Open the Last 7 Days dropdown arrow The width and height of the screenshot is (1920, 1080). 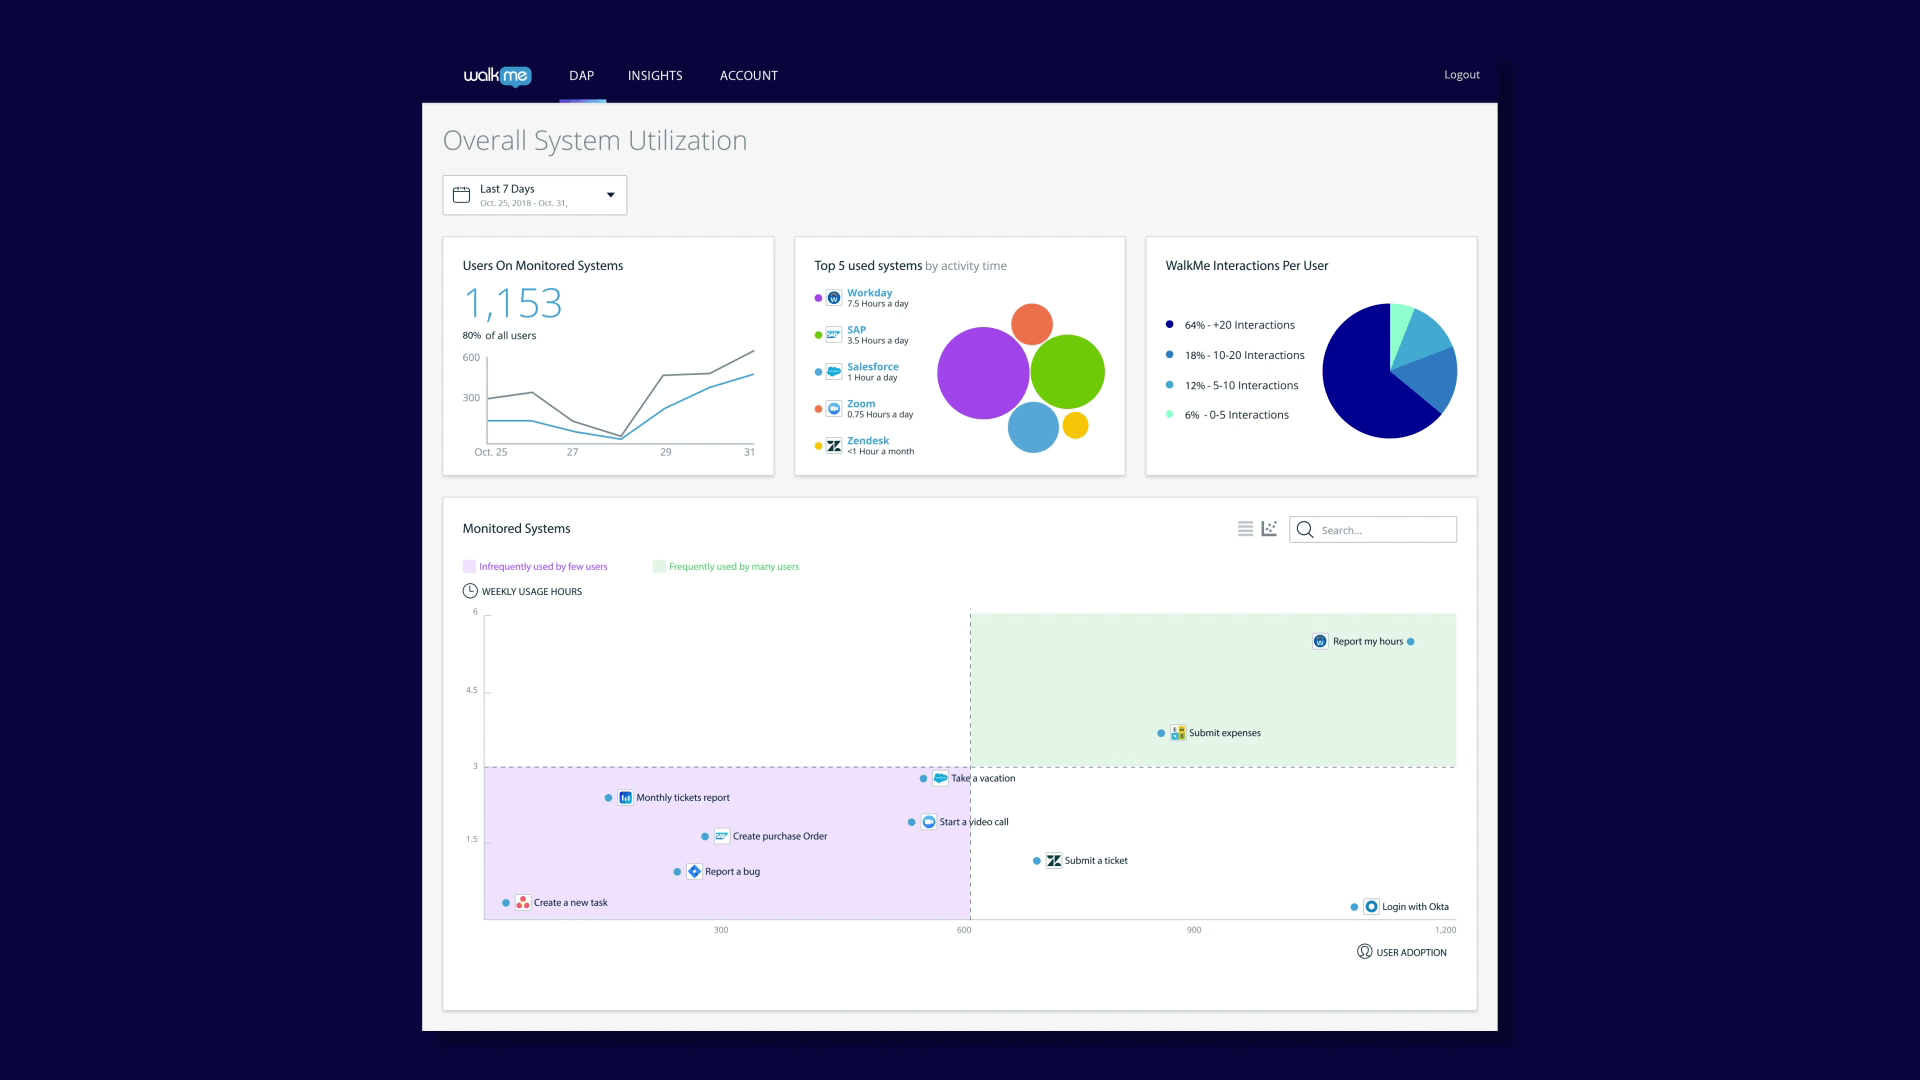[610, 195]
